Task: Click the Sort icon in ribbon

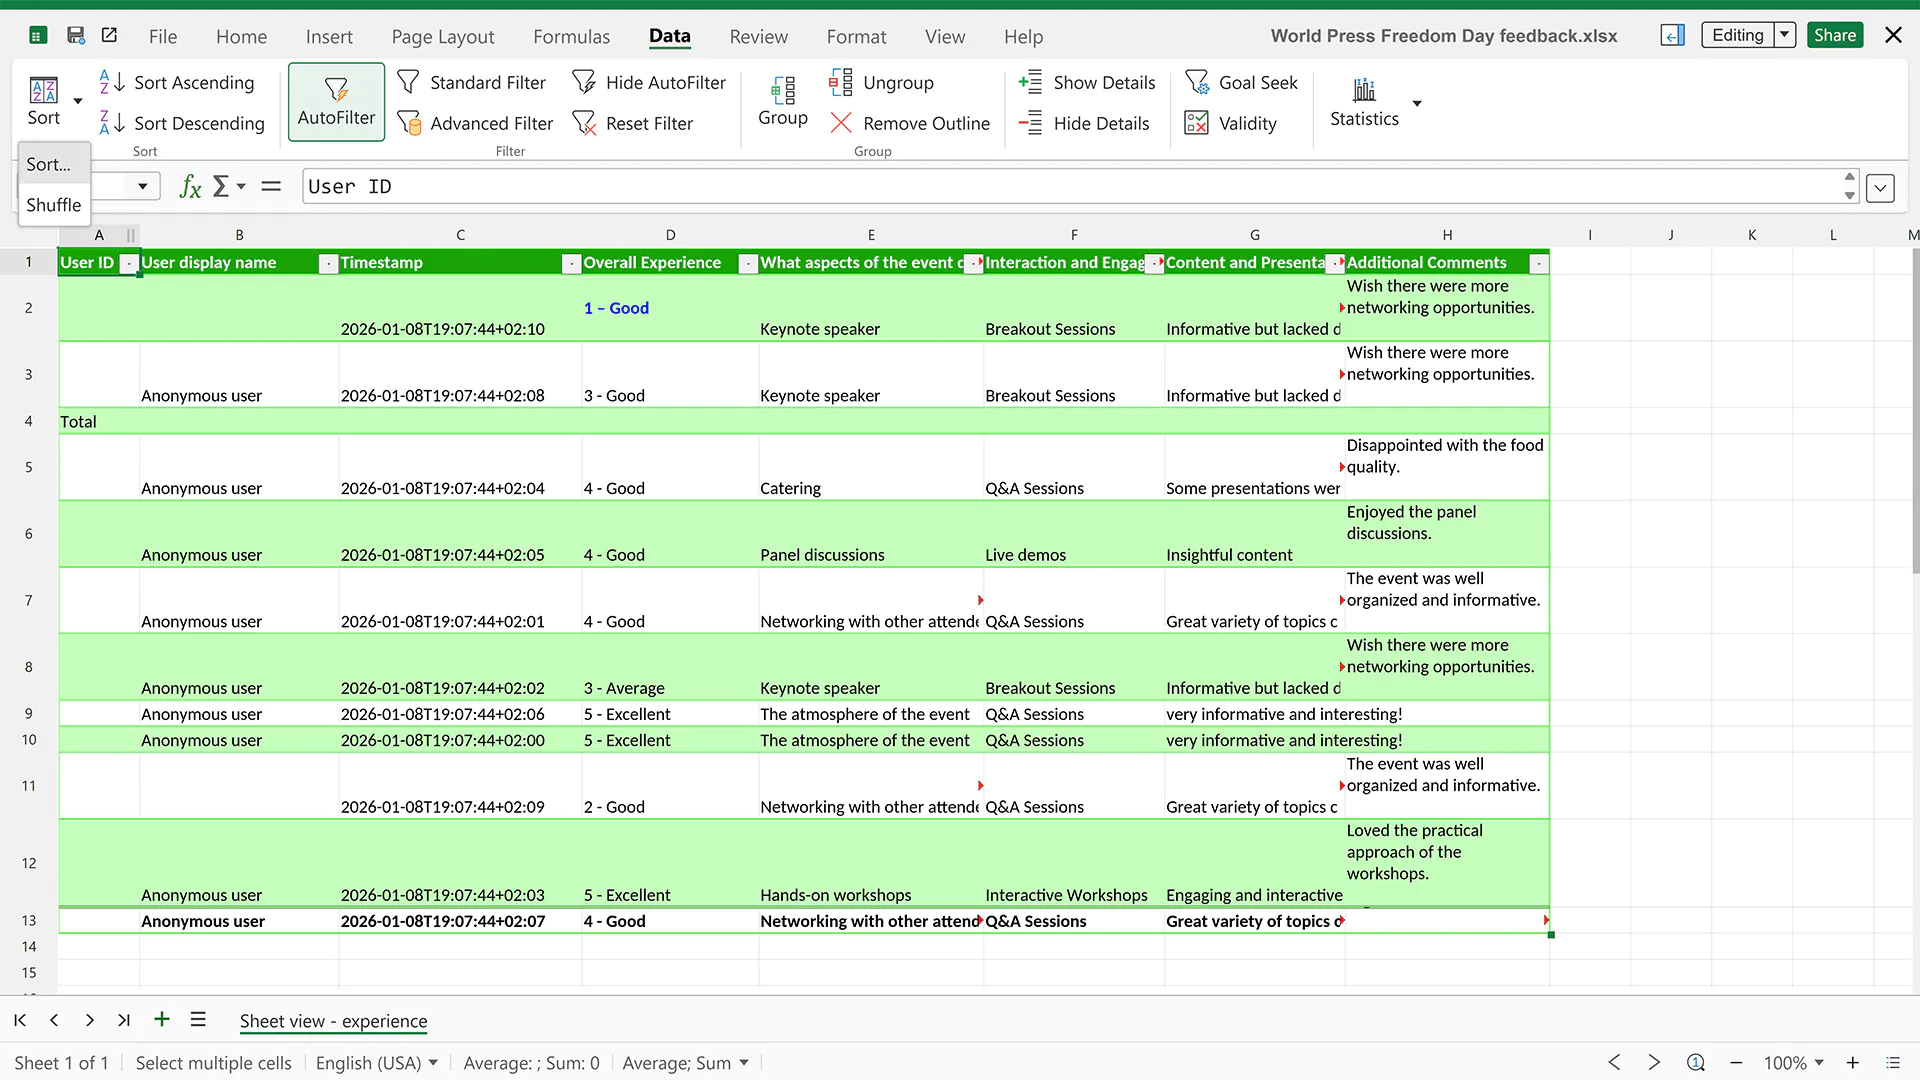Action: pyautogui.click(x=43, y=100)
